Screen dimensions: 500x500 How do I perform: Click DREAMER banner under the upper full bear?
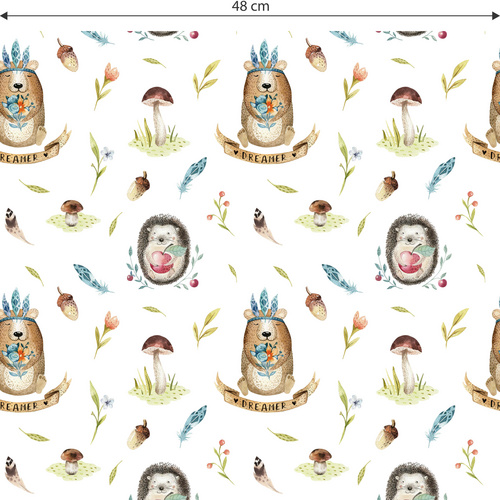pos(266,149)
